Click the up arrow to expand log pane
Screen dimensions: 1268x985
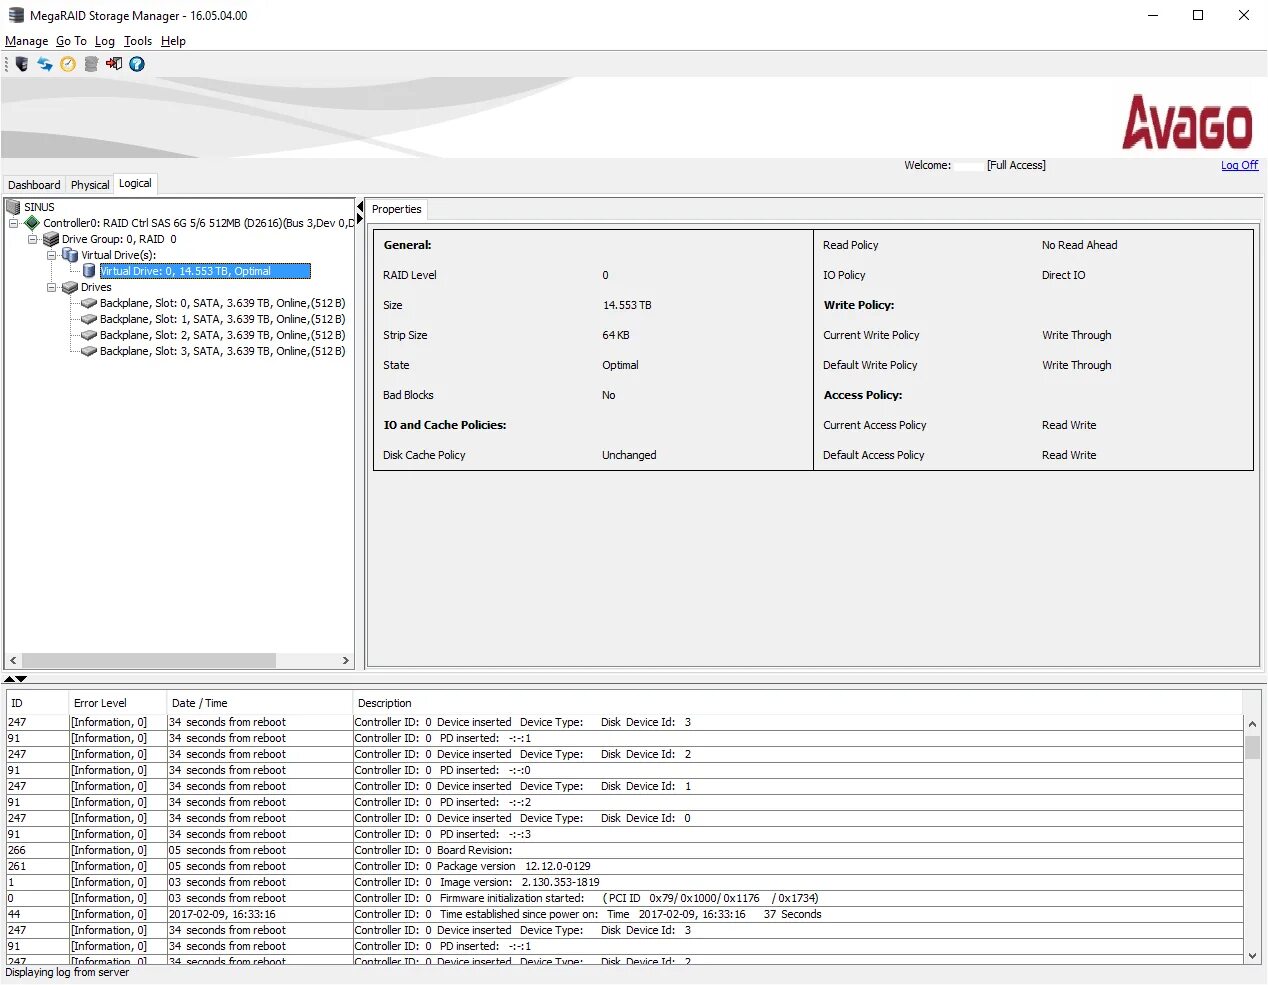point(10,679)
